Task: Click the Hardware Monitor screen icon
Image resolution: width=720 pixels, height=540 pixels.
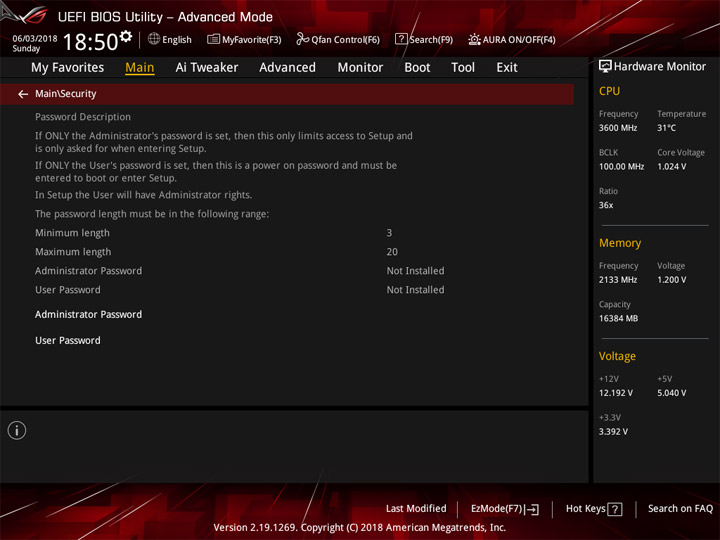Action: [x=605, y=67]
